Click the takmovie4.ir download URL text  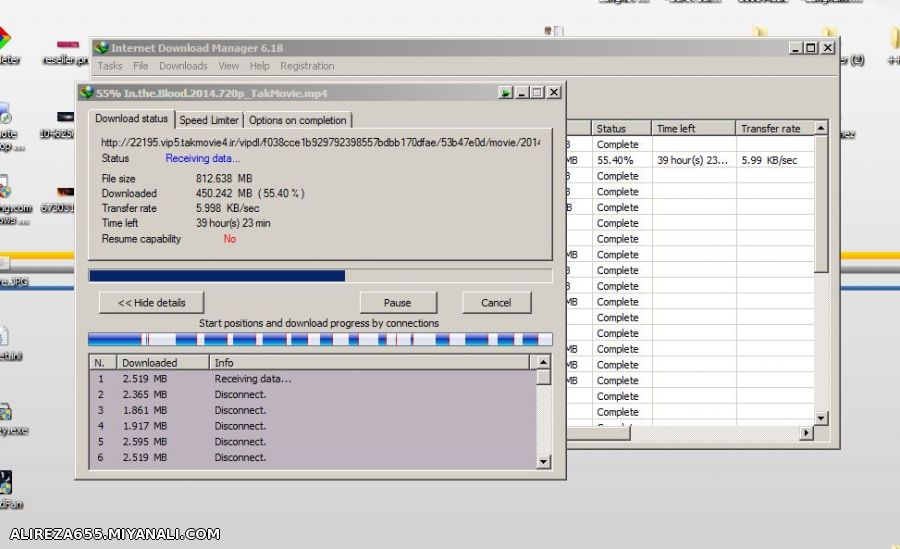click(320, 142)
